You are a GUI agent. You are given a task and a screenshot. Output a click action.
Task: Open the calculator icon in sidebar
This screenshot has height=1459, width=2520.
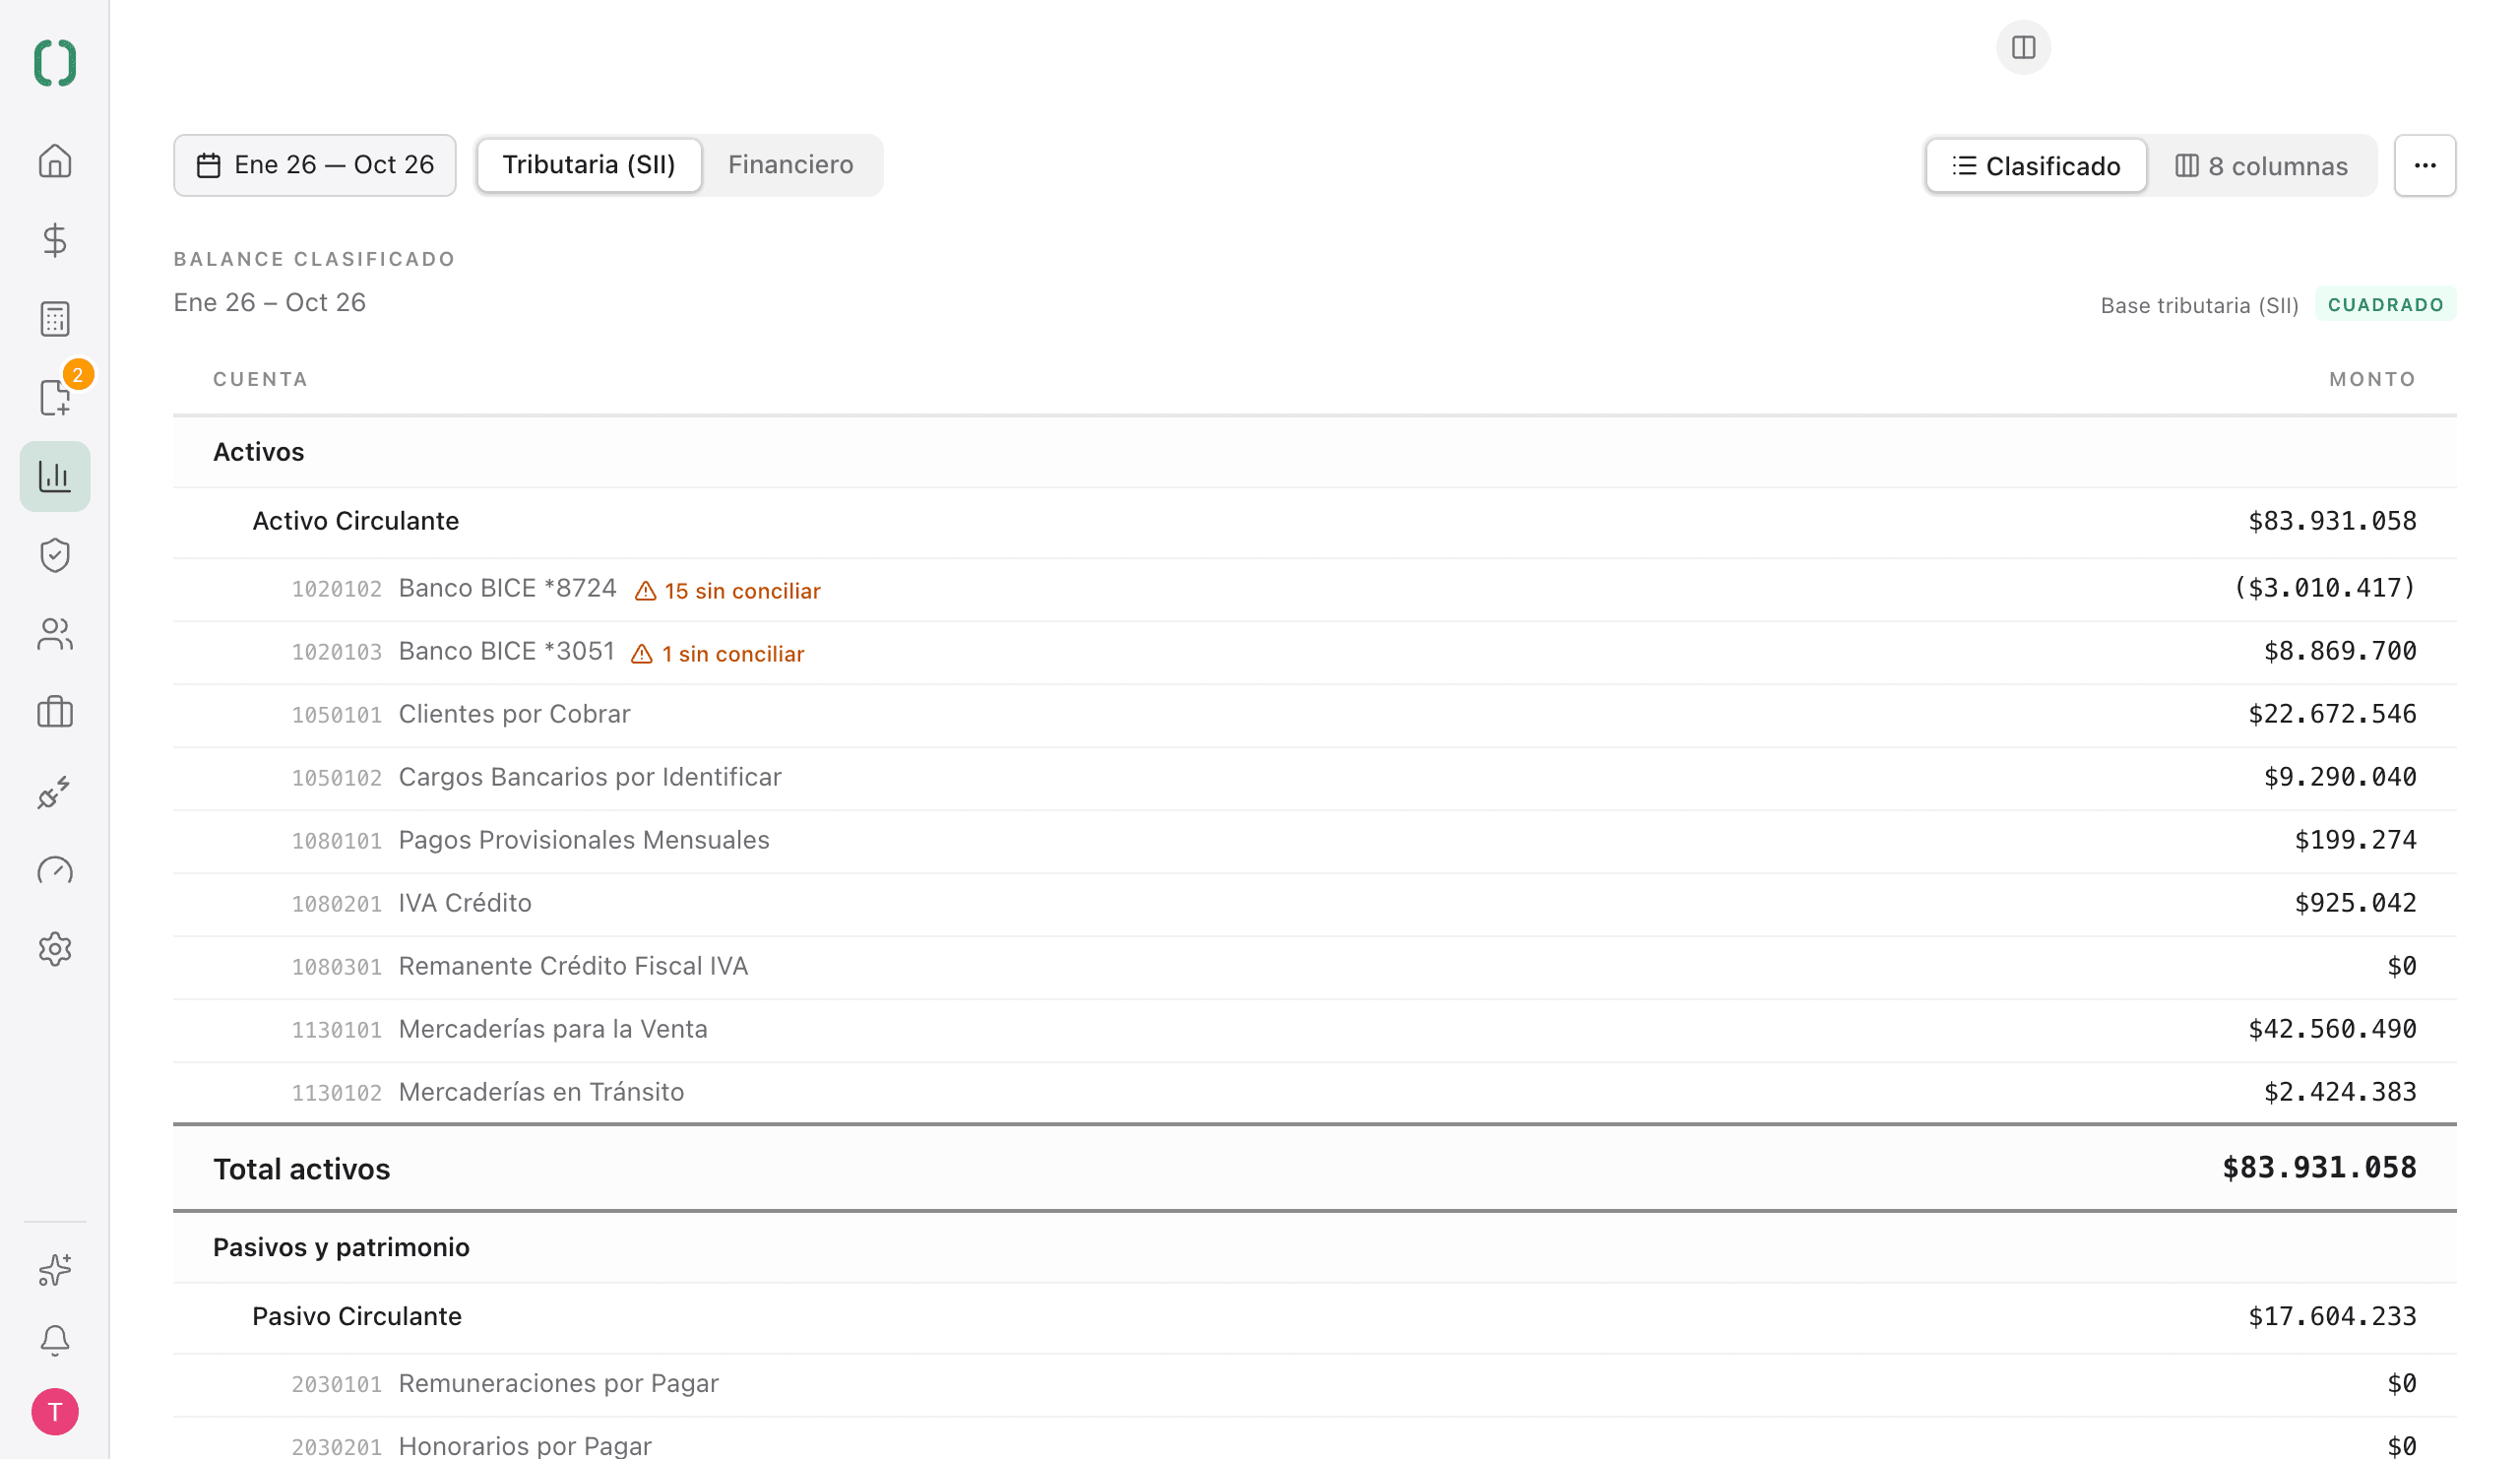[x=55, y=319]
